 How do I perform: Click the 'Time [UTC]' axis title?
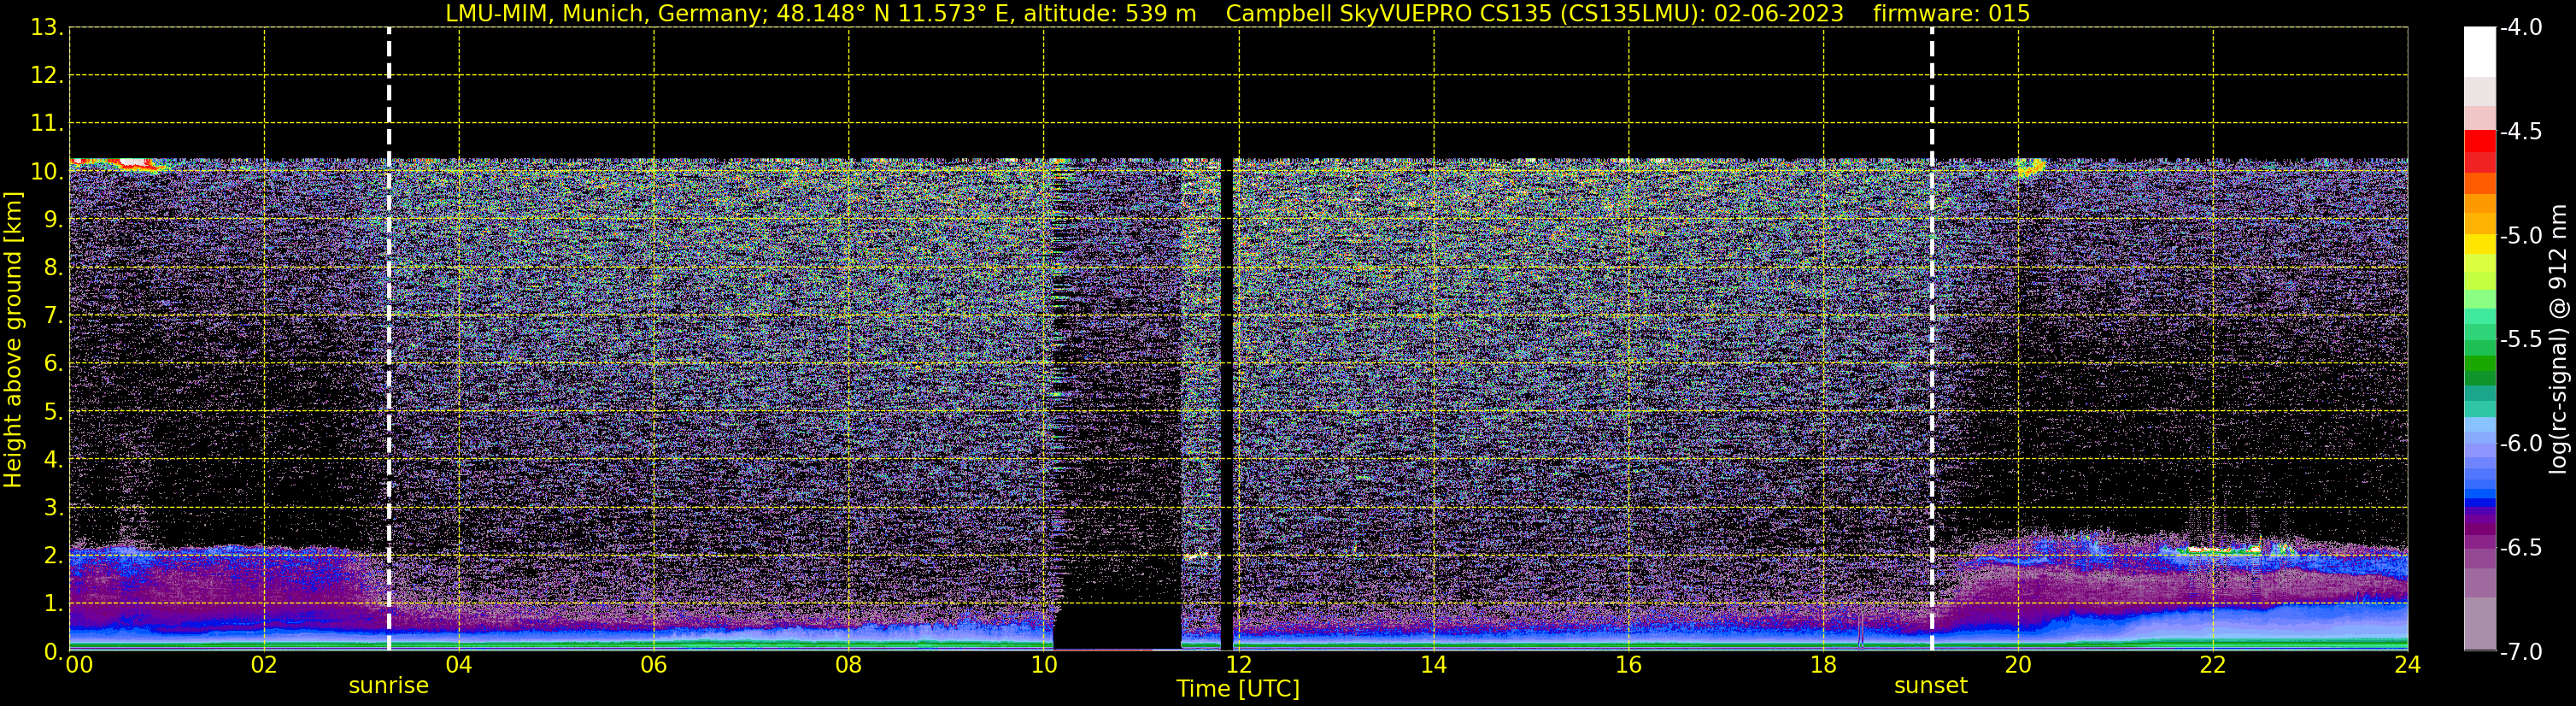[1238, 689]
